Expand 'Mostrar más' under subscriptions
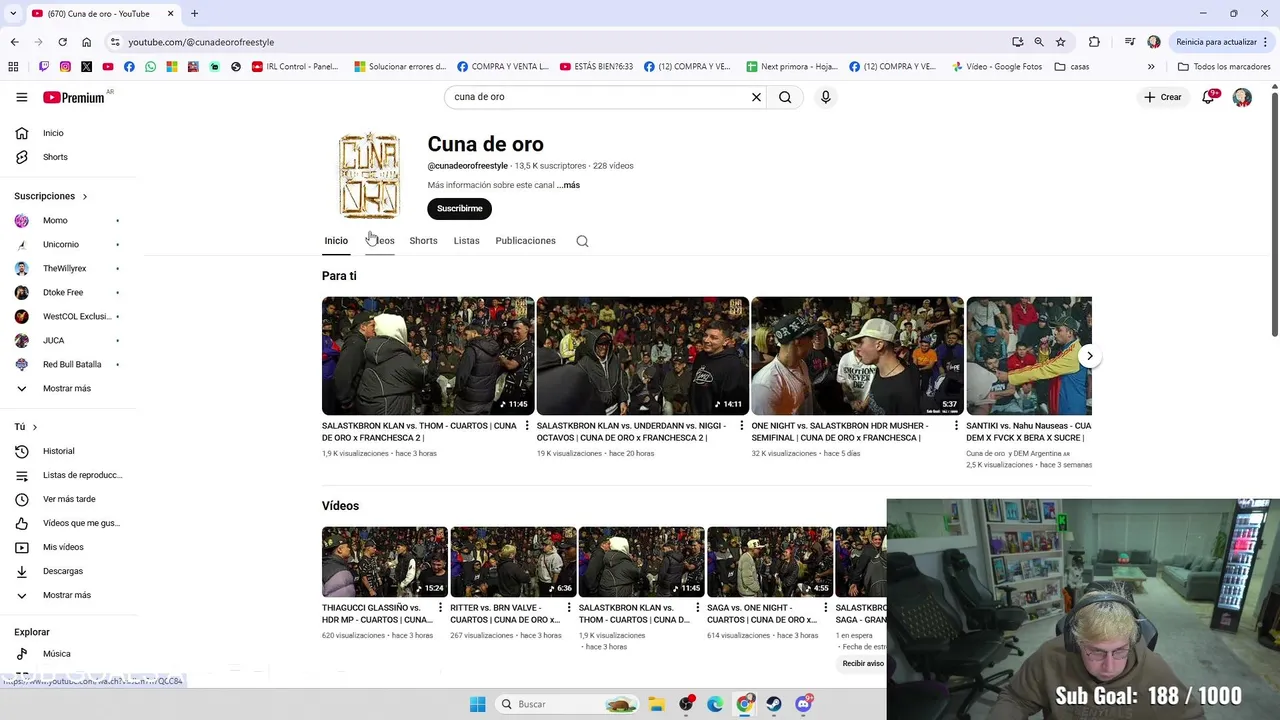This screenshot has height=720, width=1280. pyautogui.click(x=66, y=388)
